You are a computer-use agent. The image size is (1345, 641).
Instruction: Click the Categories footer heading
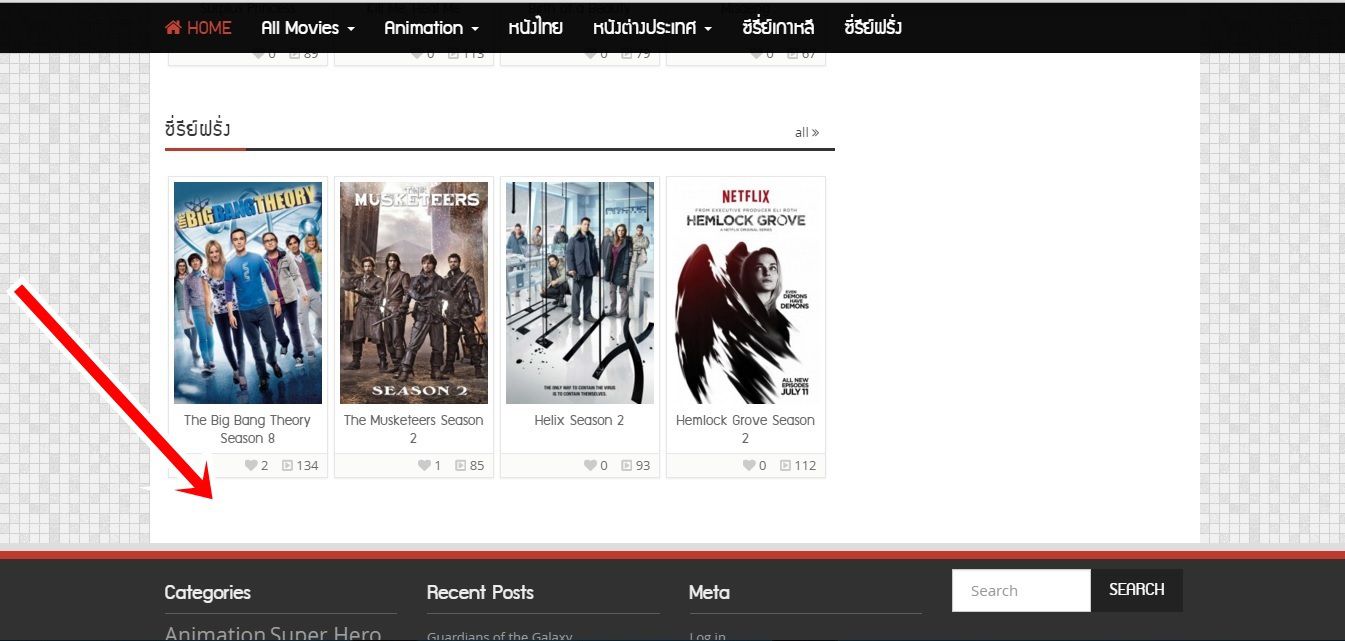208,592
